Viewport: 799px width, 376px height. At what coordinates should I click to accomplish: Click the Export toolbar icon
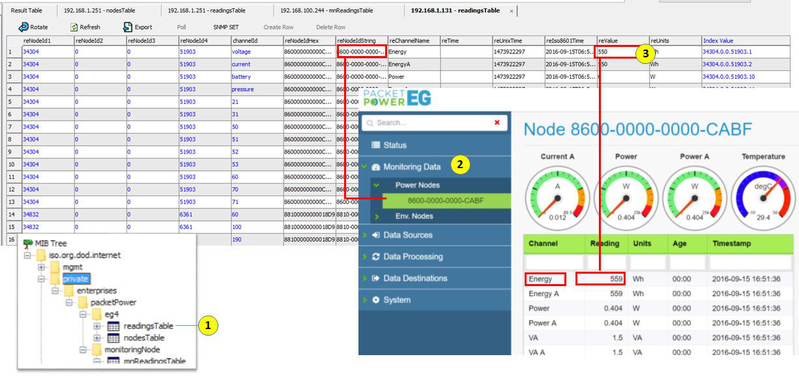127,27
